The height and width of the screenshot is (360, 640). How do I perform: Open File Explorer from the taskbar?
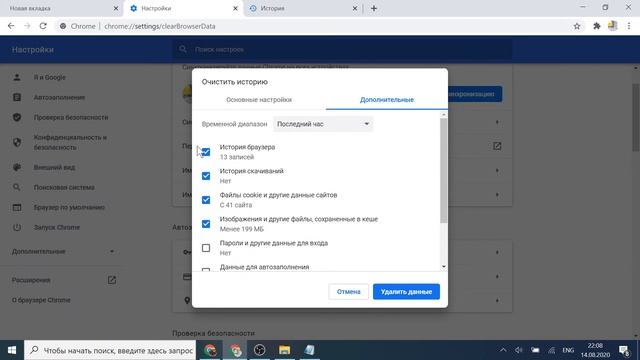tap(284, 350)
